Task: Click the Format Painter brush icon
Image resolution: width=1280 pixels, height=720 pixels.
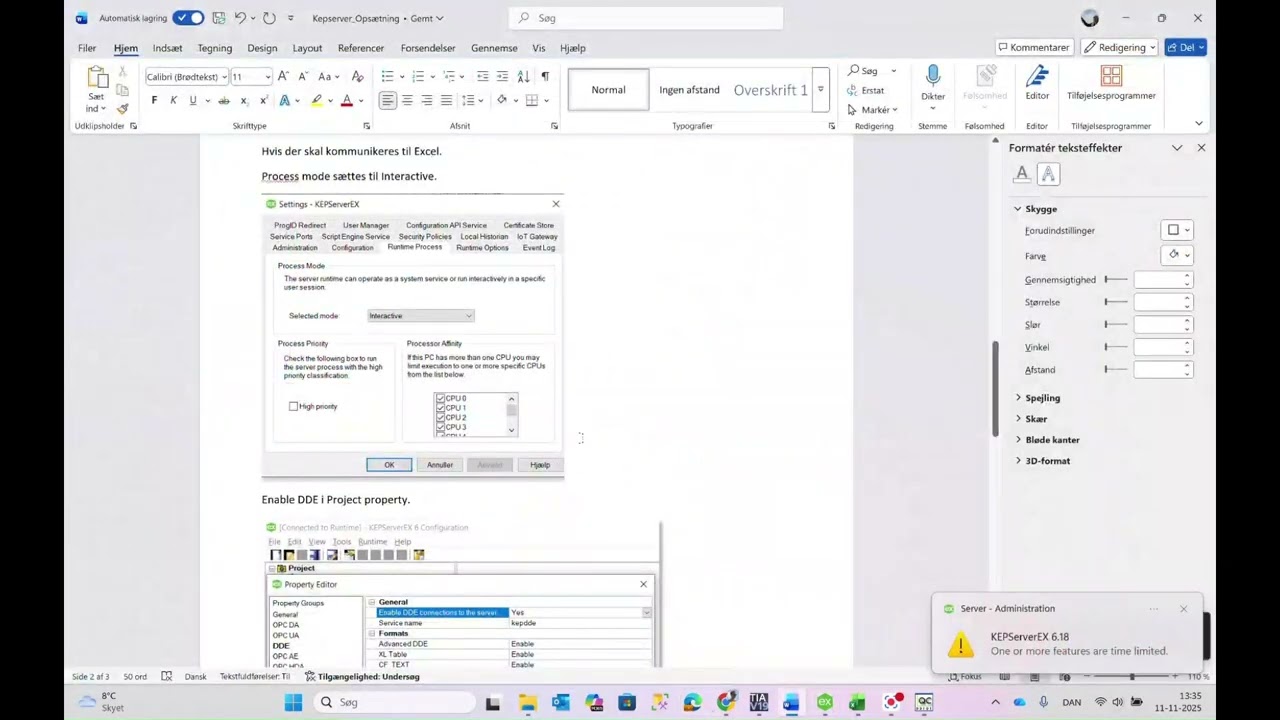Action: (122, 108)
